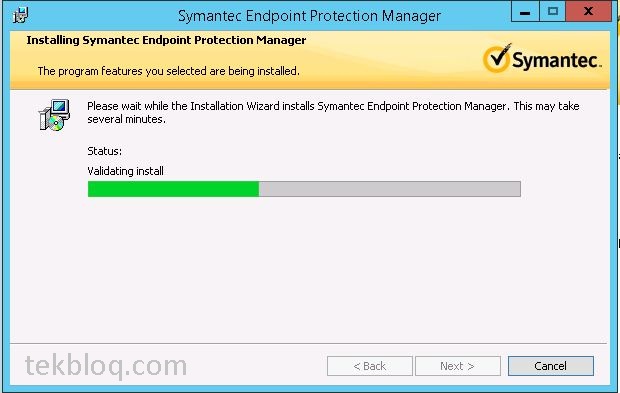Click the green filled portion of progress bar

click(173, 189)
